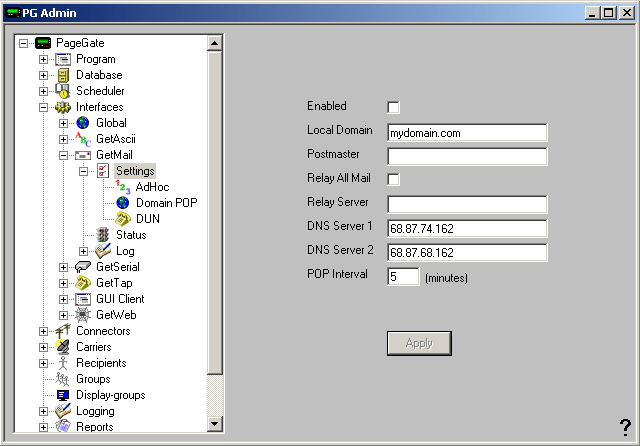The width and height of the screenshot is (640, 446).
Task: Click the Global globe icon
Action: coord(83,123)
